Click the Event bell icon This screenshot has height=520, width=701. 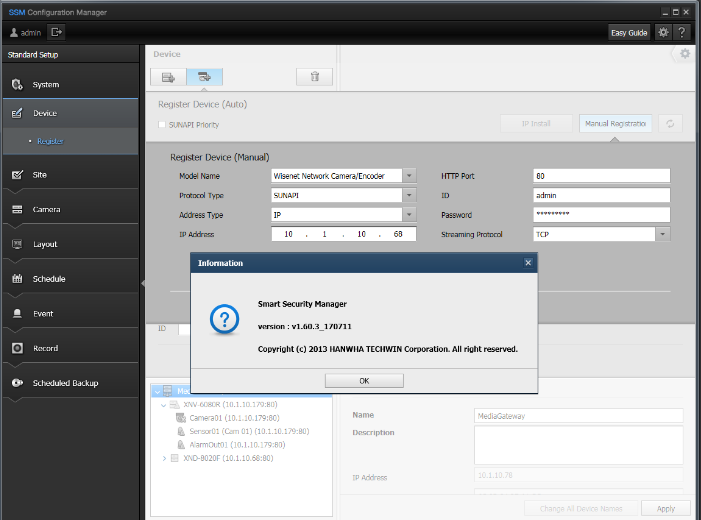[17, 313]
